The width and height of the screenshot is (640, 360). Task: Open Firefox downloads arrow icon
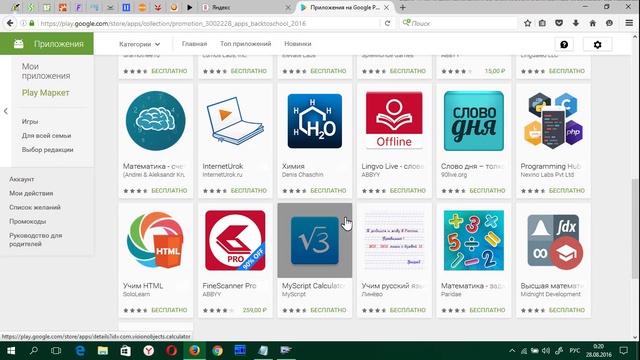pos(576,23)
